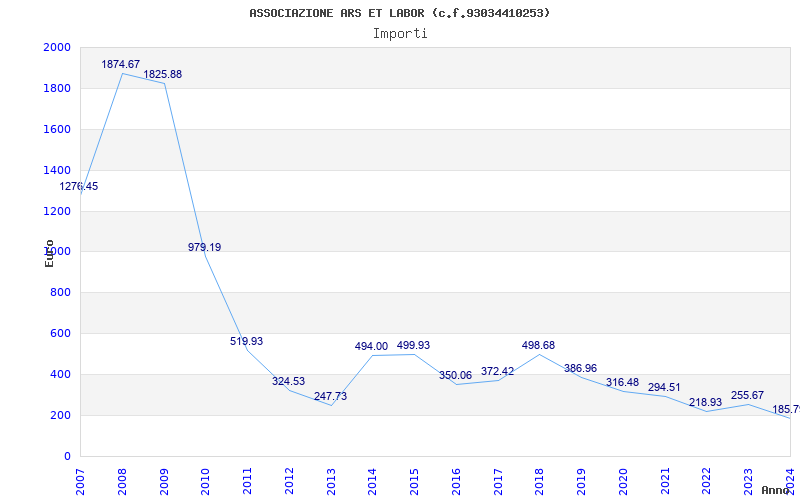The image size is (800, 500).
Task: Select the 1600 y-axis tick label
Action: click(x=57, y=129)
